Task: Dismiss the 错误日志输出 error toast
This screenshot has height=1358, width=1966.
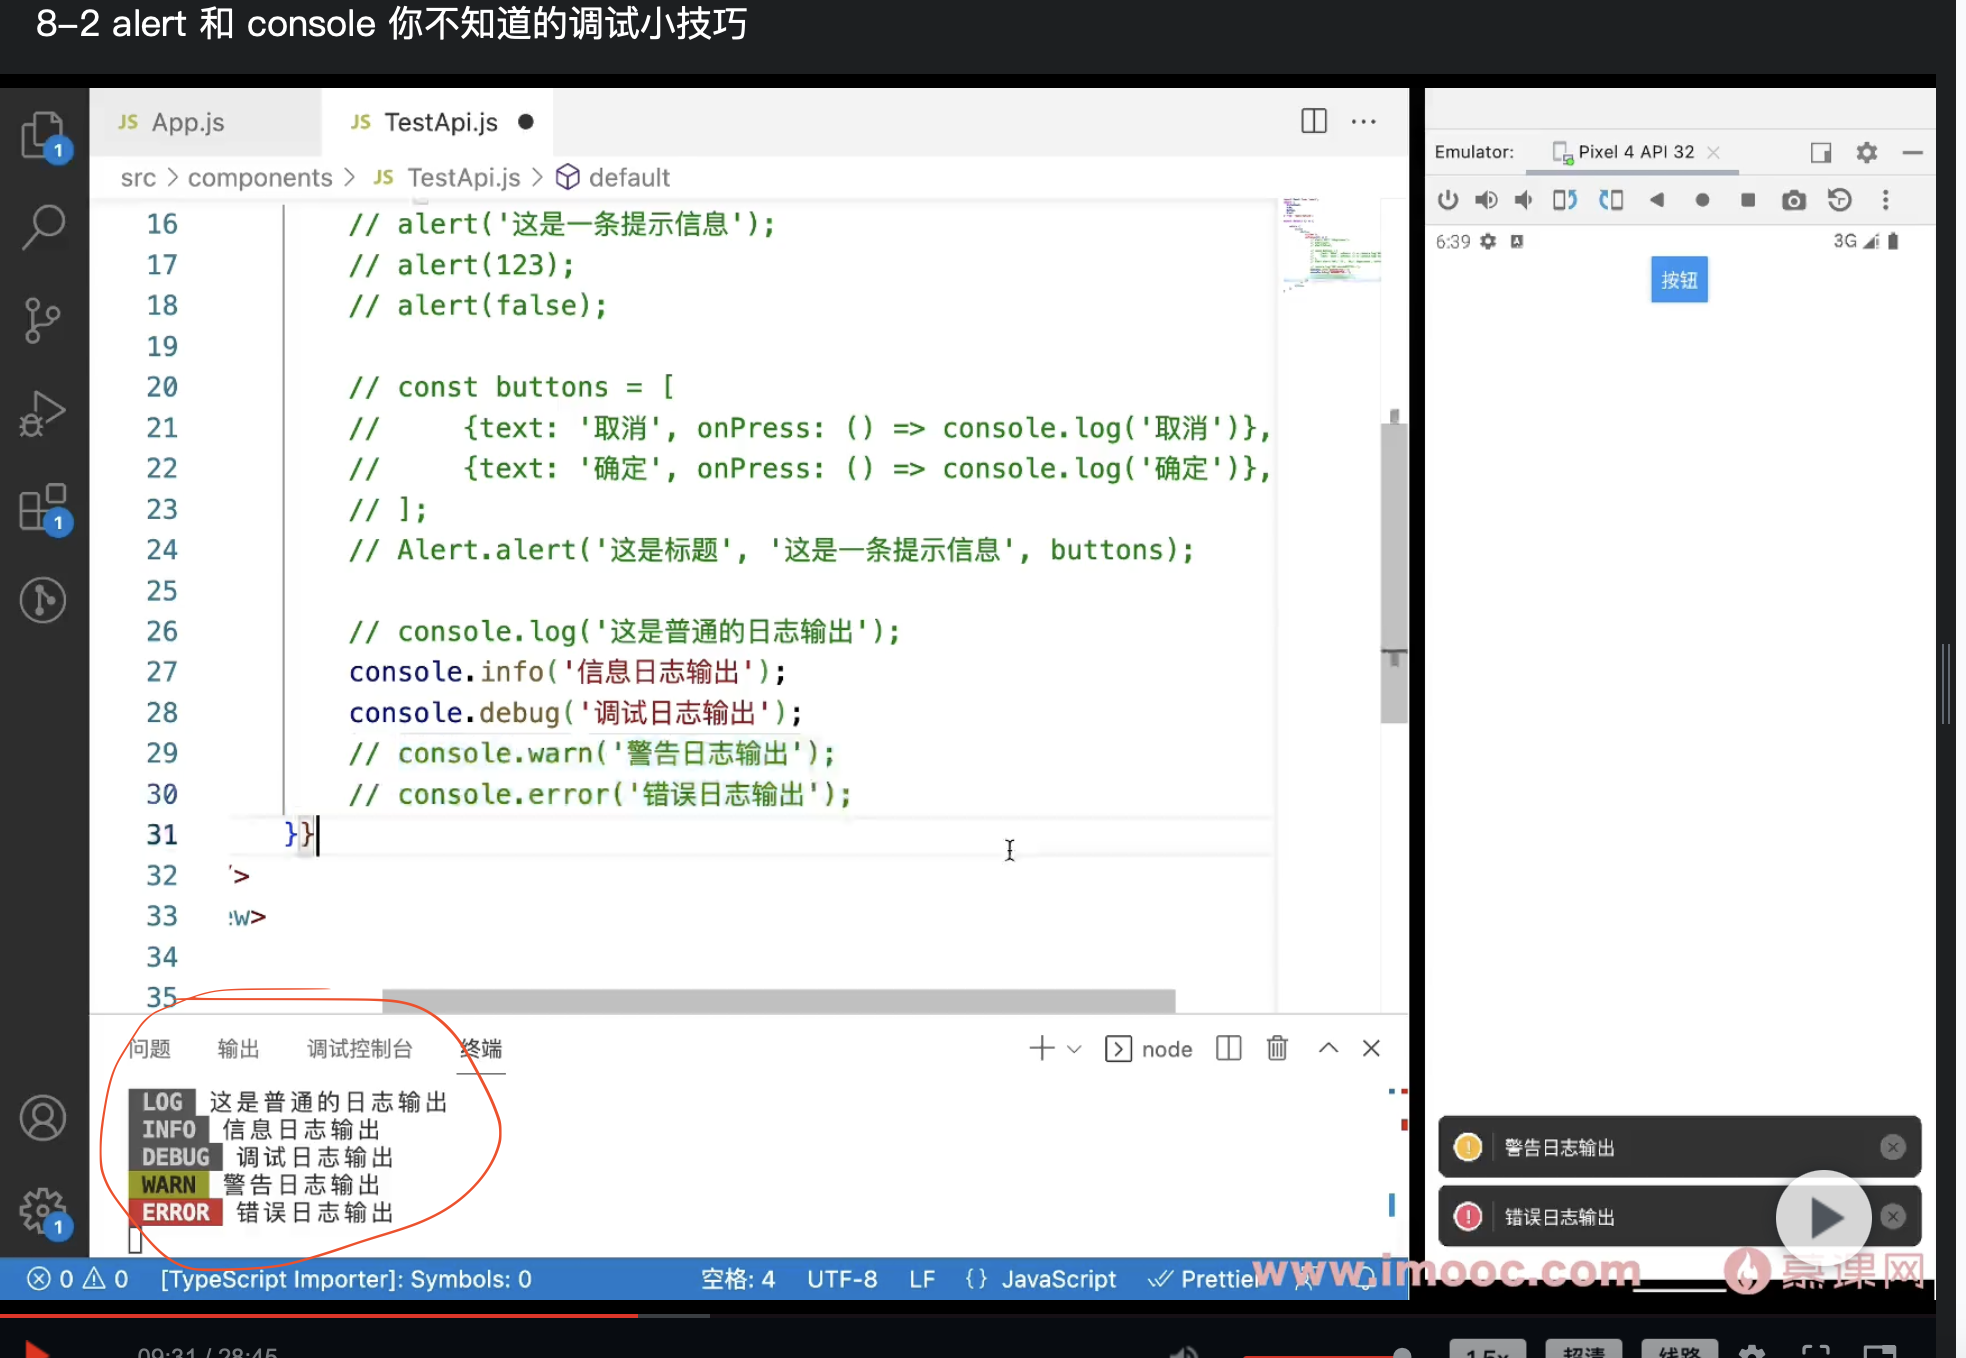Action: tap(1892, 1216)
